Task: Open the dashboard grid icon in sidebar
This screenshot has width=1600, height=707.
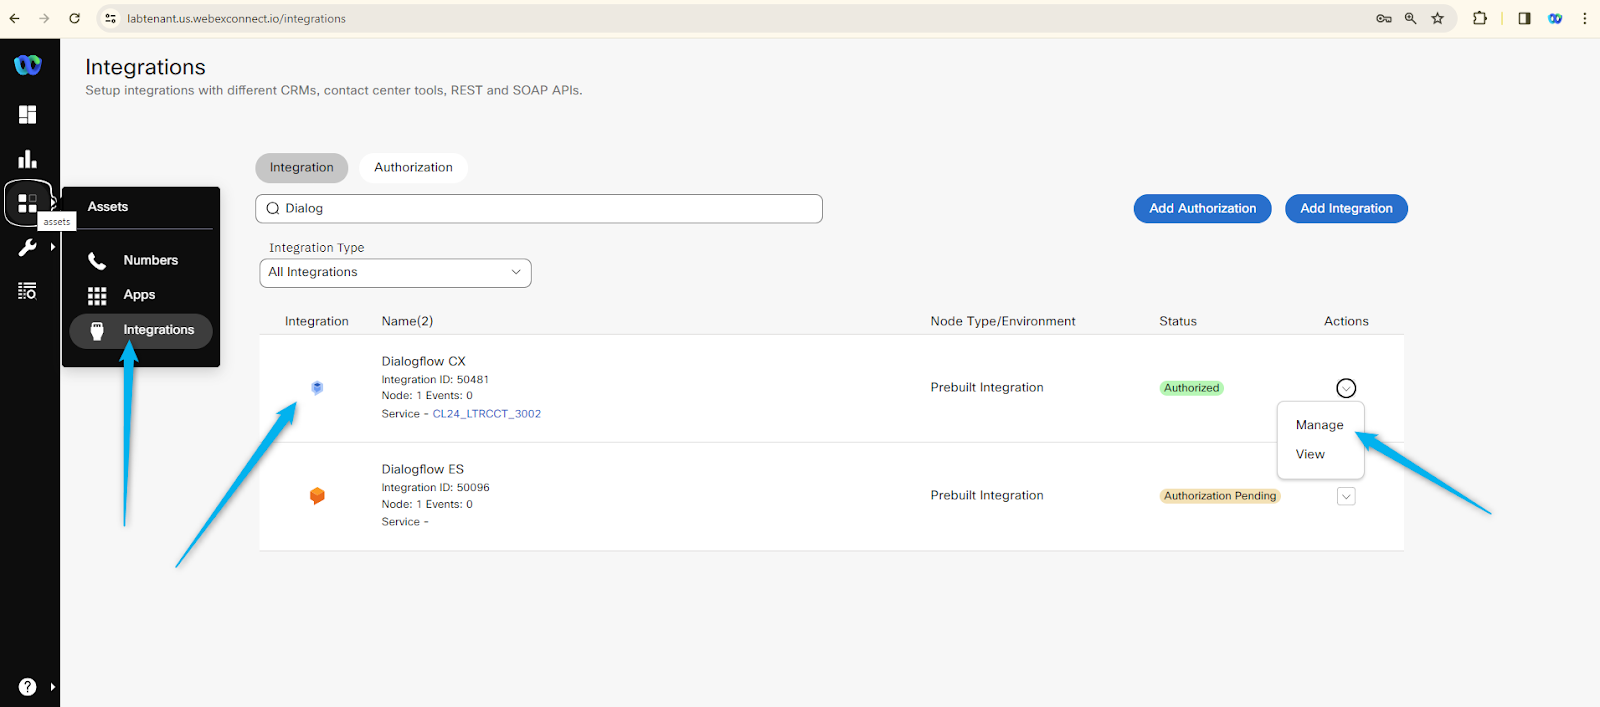Action: (x=28, y=115)
